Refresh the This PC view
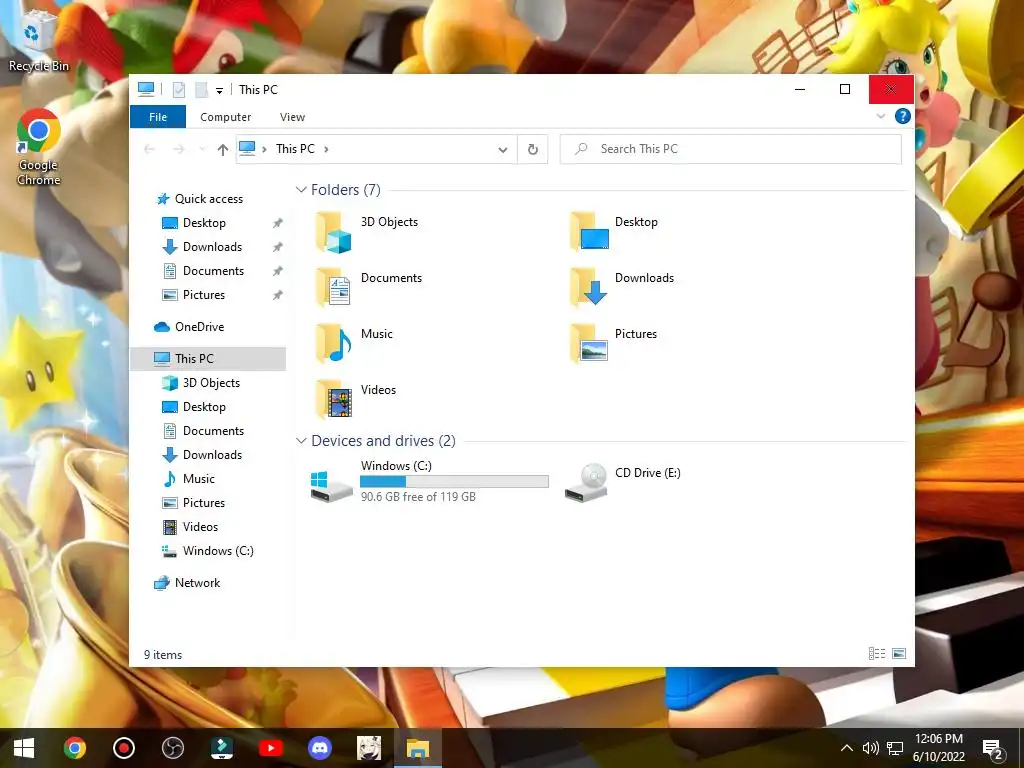The width and height of the screenshot is (1024, 768). point(533,150)
